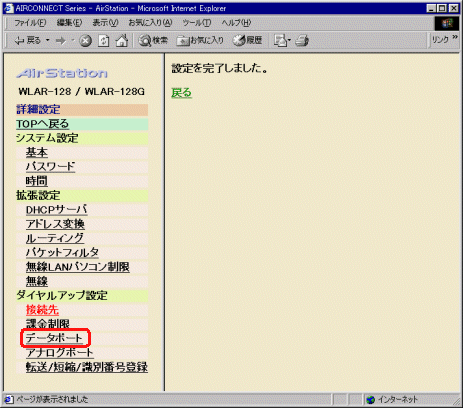Open the Mail button dropdown arrow

[289, 41]
